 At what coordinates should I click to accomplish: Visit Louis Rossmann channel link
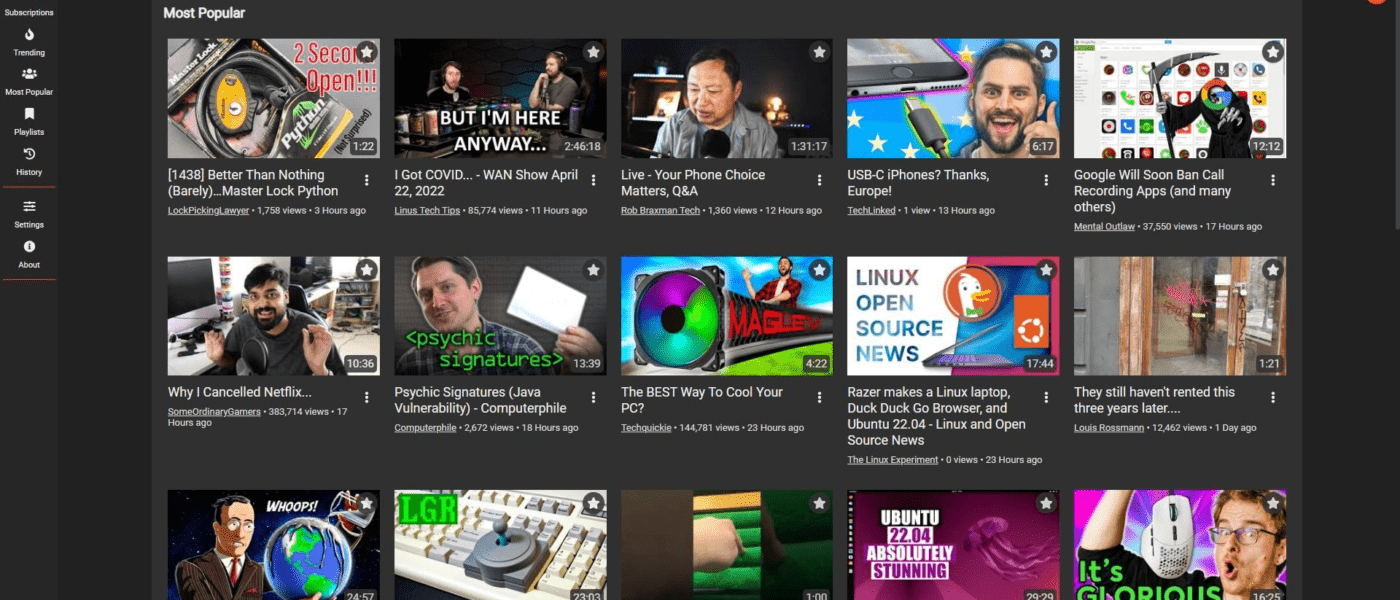[x=1109, y=428]
